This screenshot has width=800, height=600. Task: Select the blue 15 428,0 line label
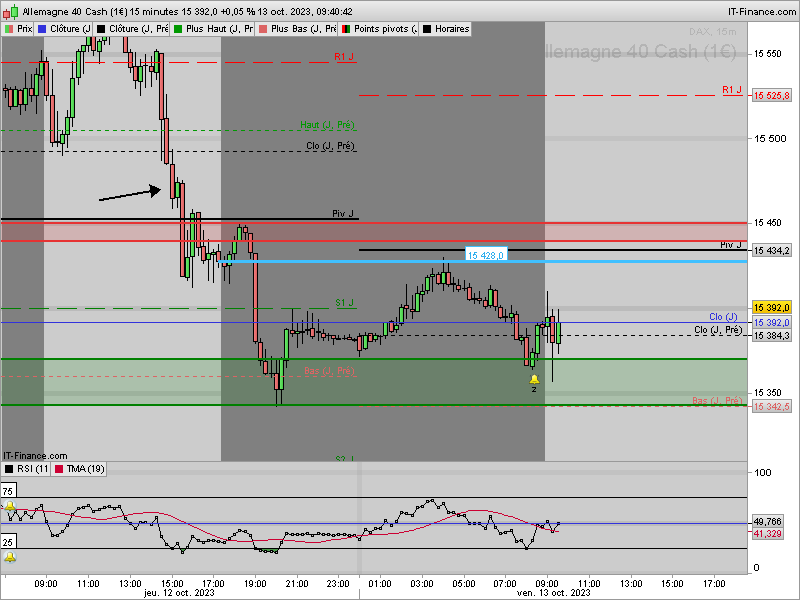click(486, 255)
